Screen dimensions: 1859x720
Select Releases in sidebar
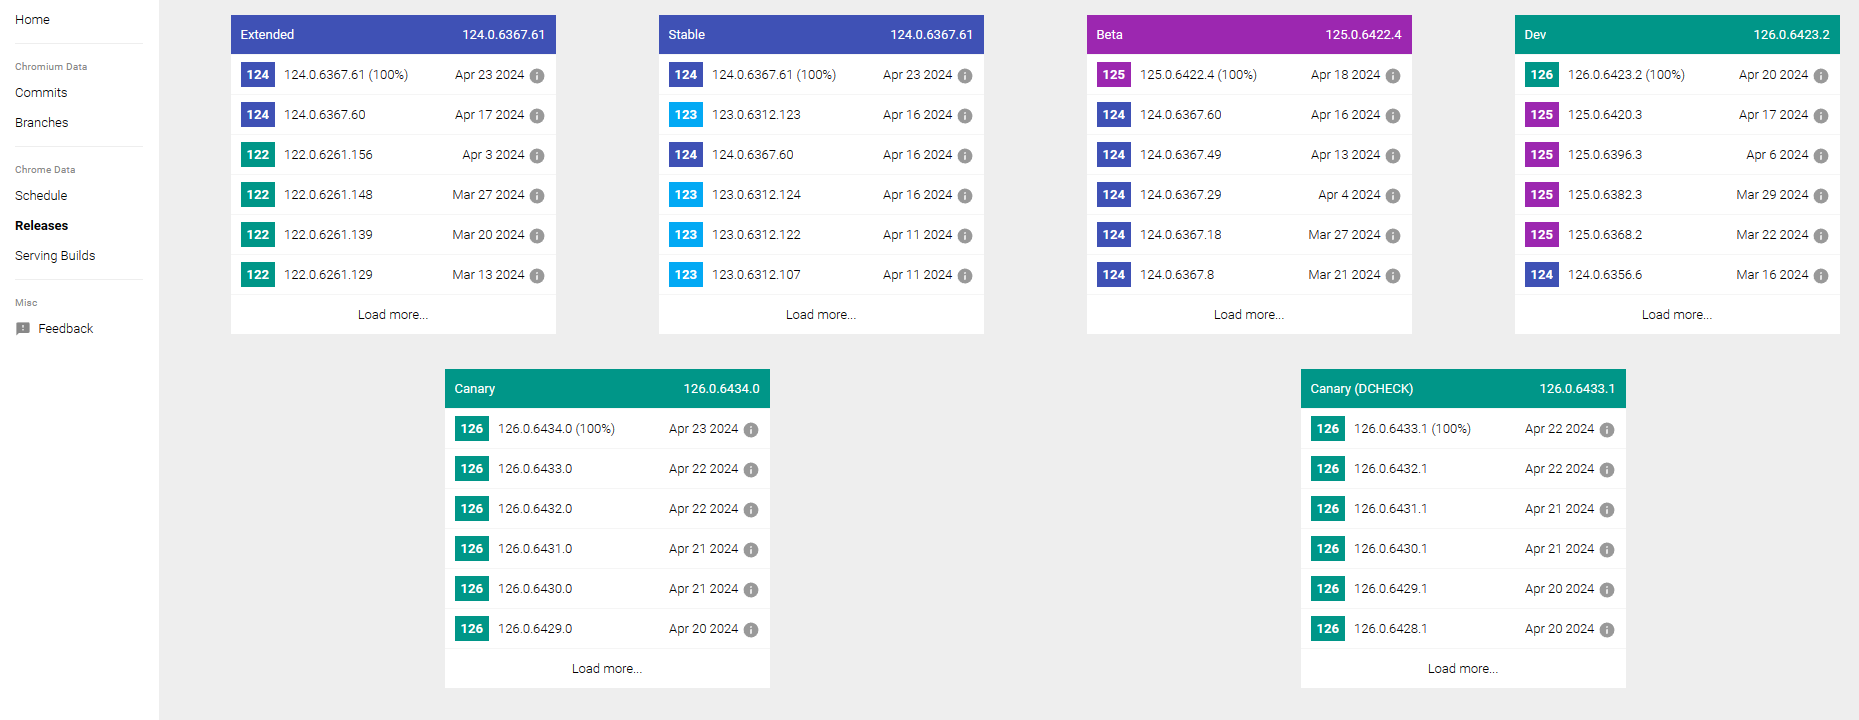42,226
